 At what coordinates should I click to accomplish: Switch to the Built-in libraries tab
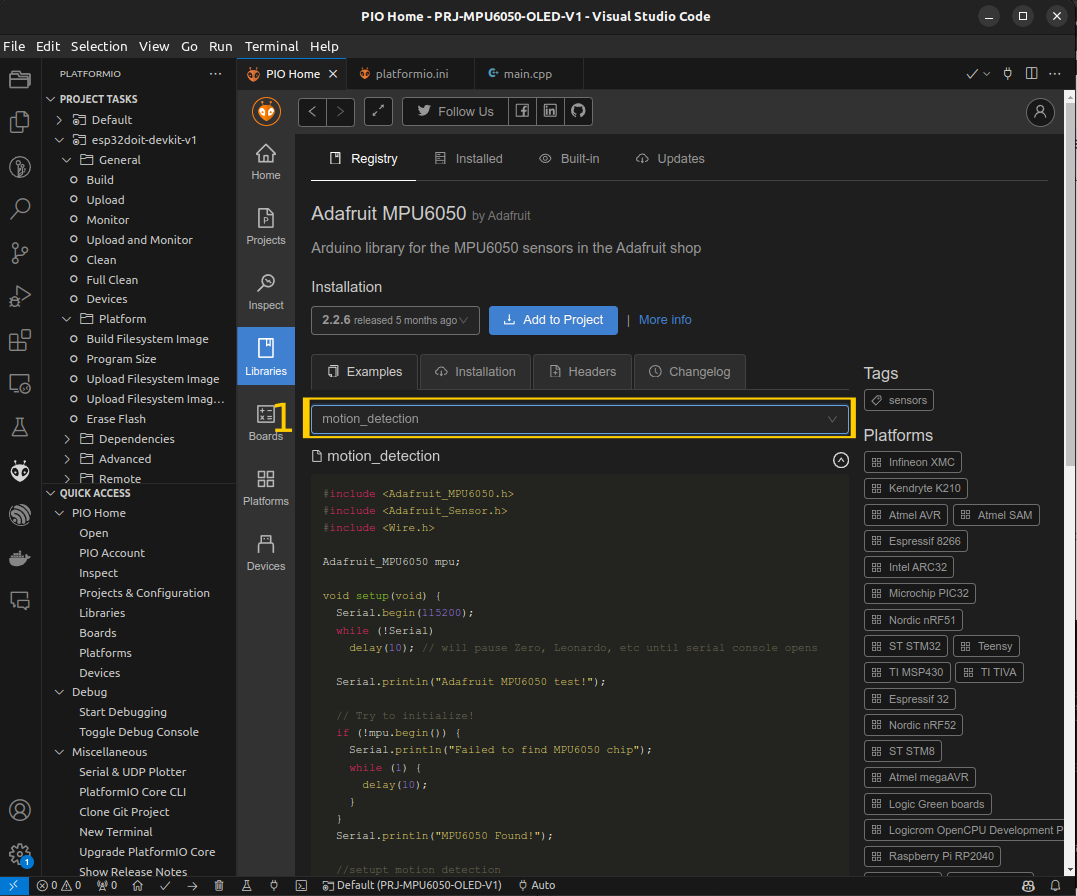[x=569, y=159]
